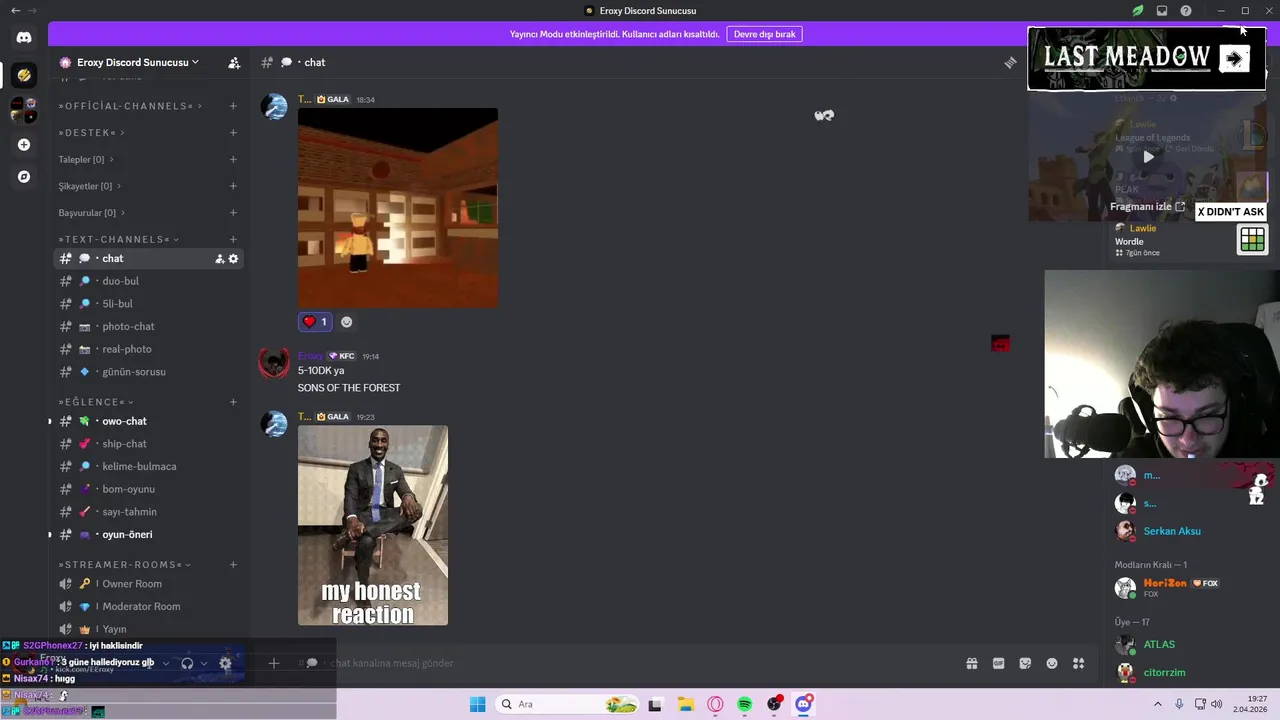
Task: Switch to the duo-bul channel
Action: point(148,281)
